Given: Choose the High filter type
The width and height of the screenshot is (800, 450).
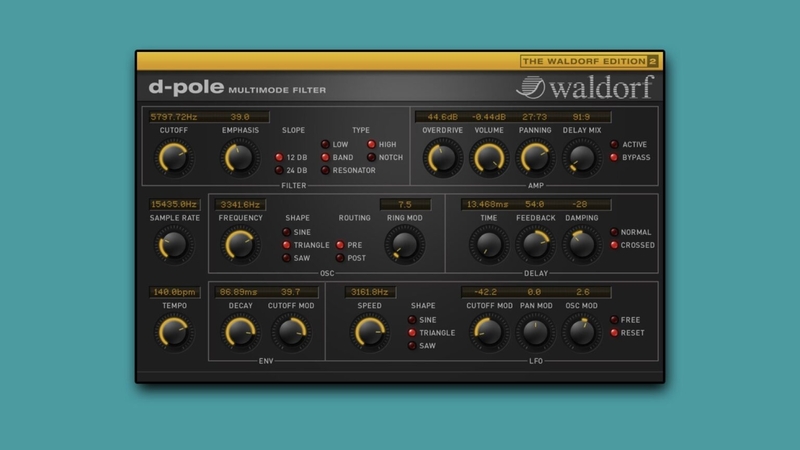Looking at the screenshot, I should point(371,144).
